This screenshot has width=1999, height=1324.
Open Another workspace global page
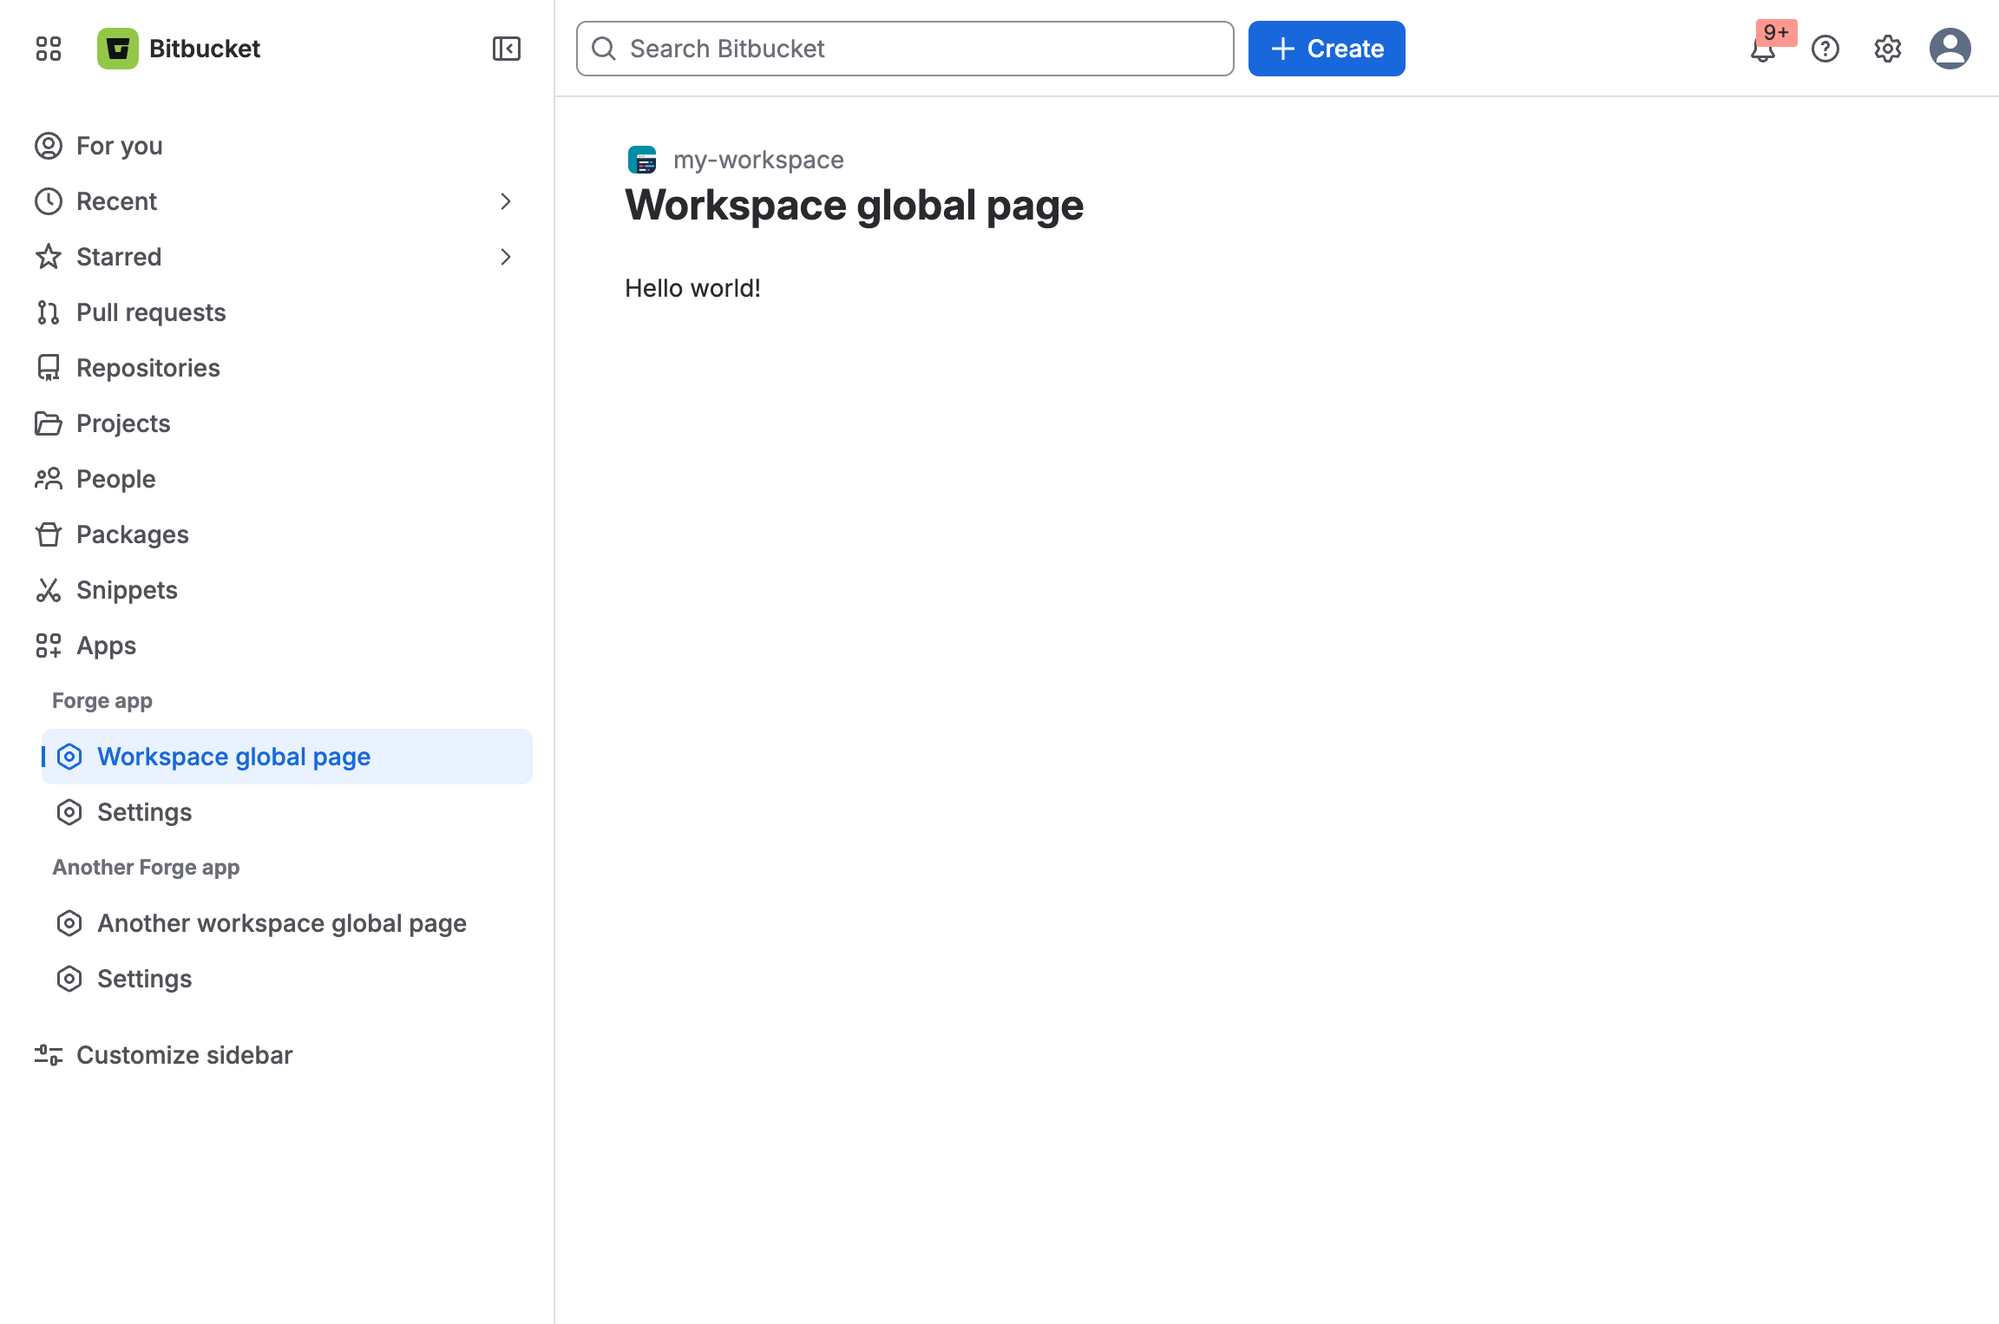(287, 922)
